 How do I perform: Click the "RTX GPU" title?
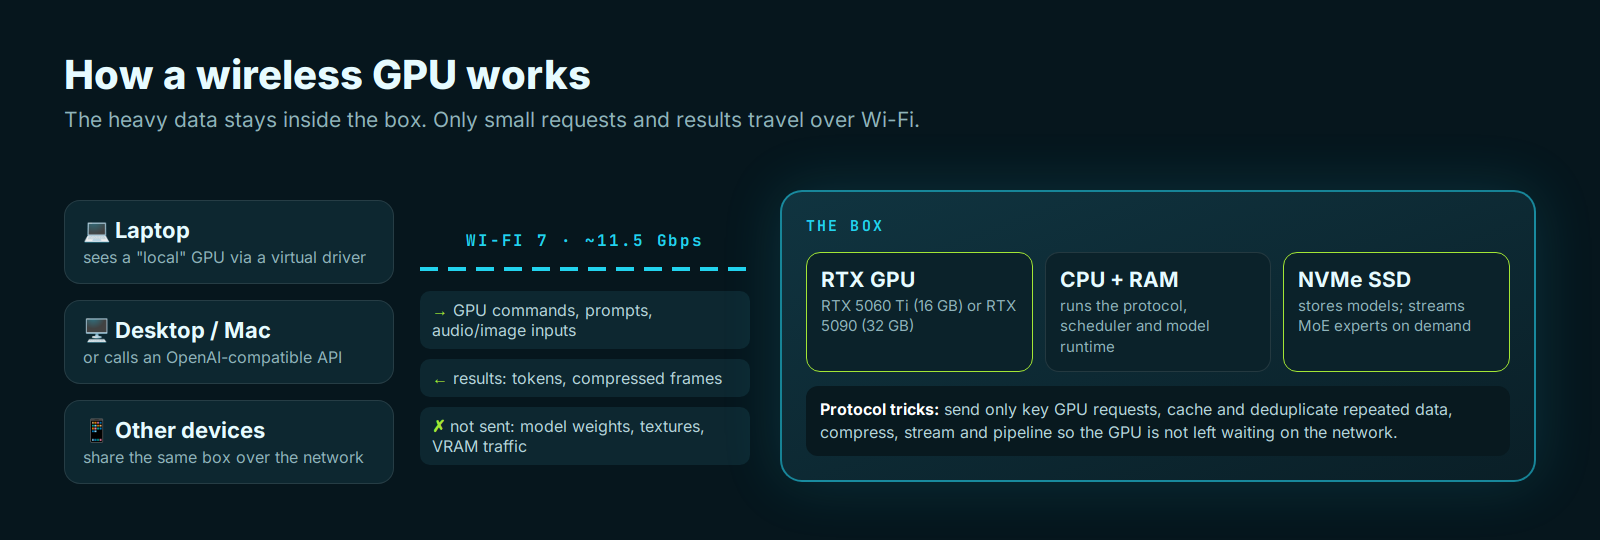coord(868,280)
